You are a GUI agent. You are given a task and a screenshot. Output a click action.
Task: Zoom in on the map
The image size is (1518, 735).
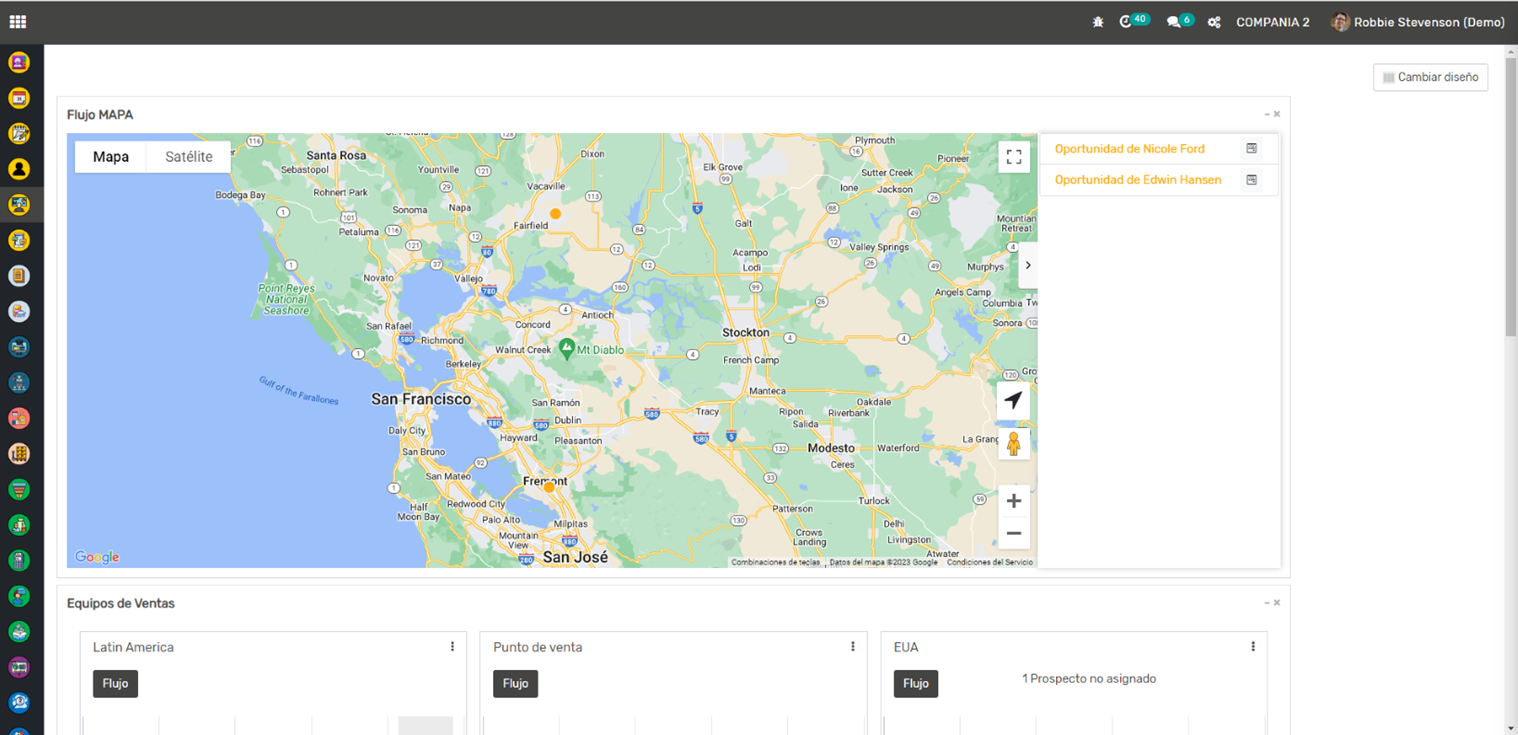[1013, 501]
